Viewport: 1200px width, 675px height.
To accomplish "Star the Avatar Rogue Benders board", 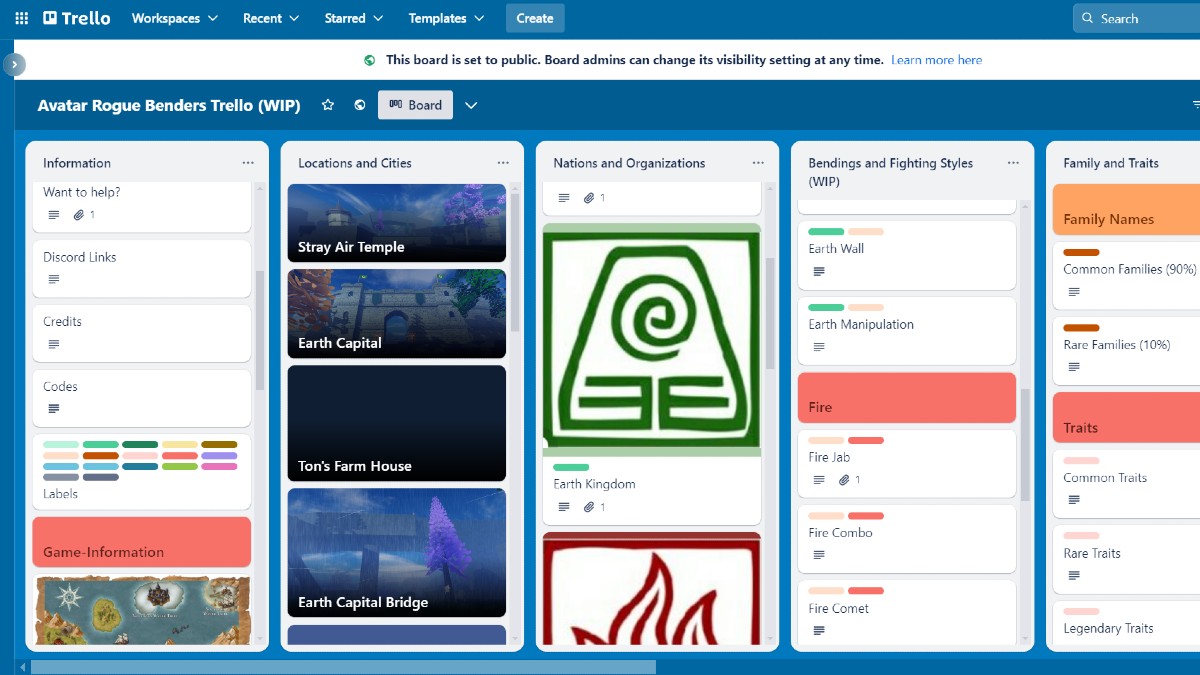I will coord(328,104).
